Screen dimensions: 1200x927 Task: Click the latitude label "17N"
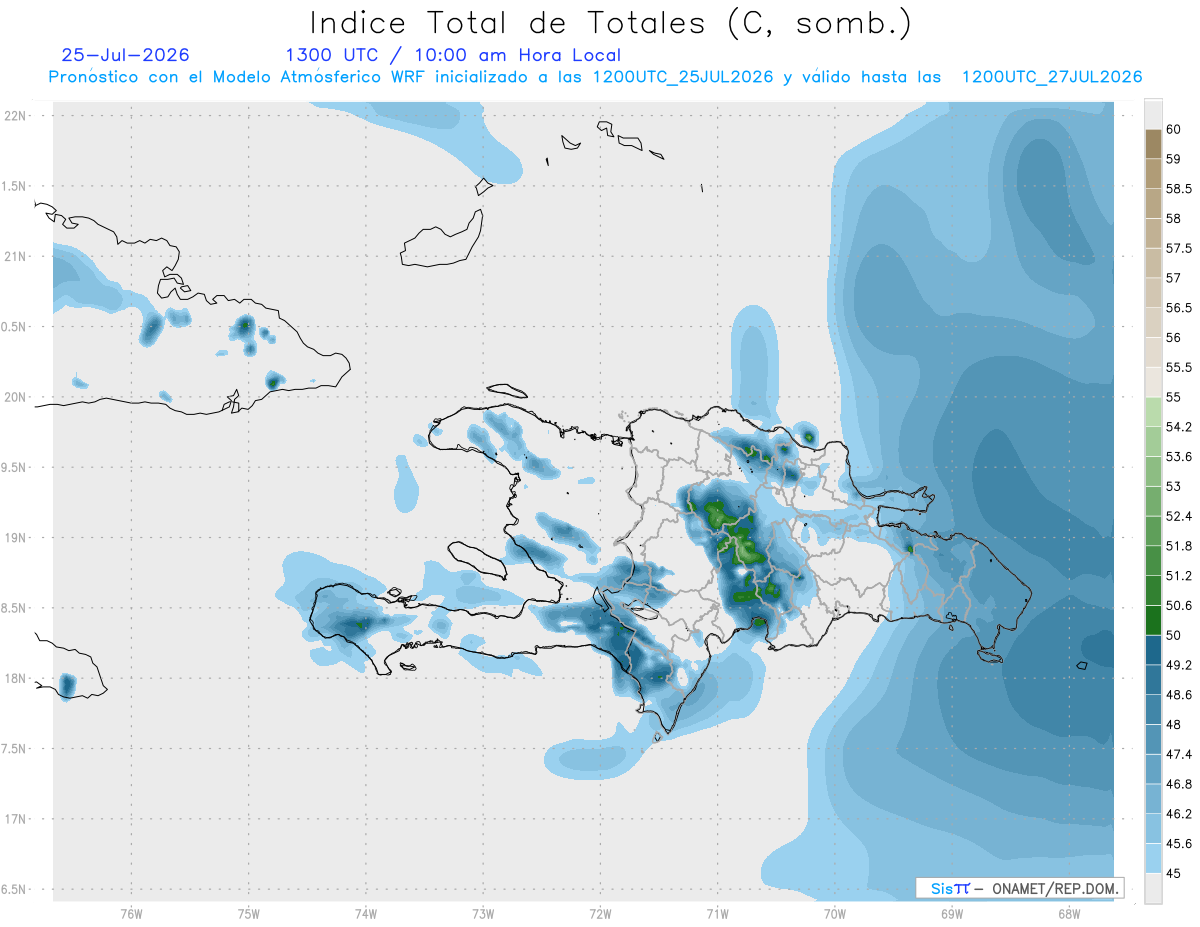pos(16,819)
